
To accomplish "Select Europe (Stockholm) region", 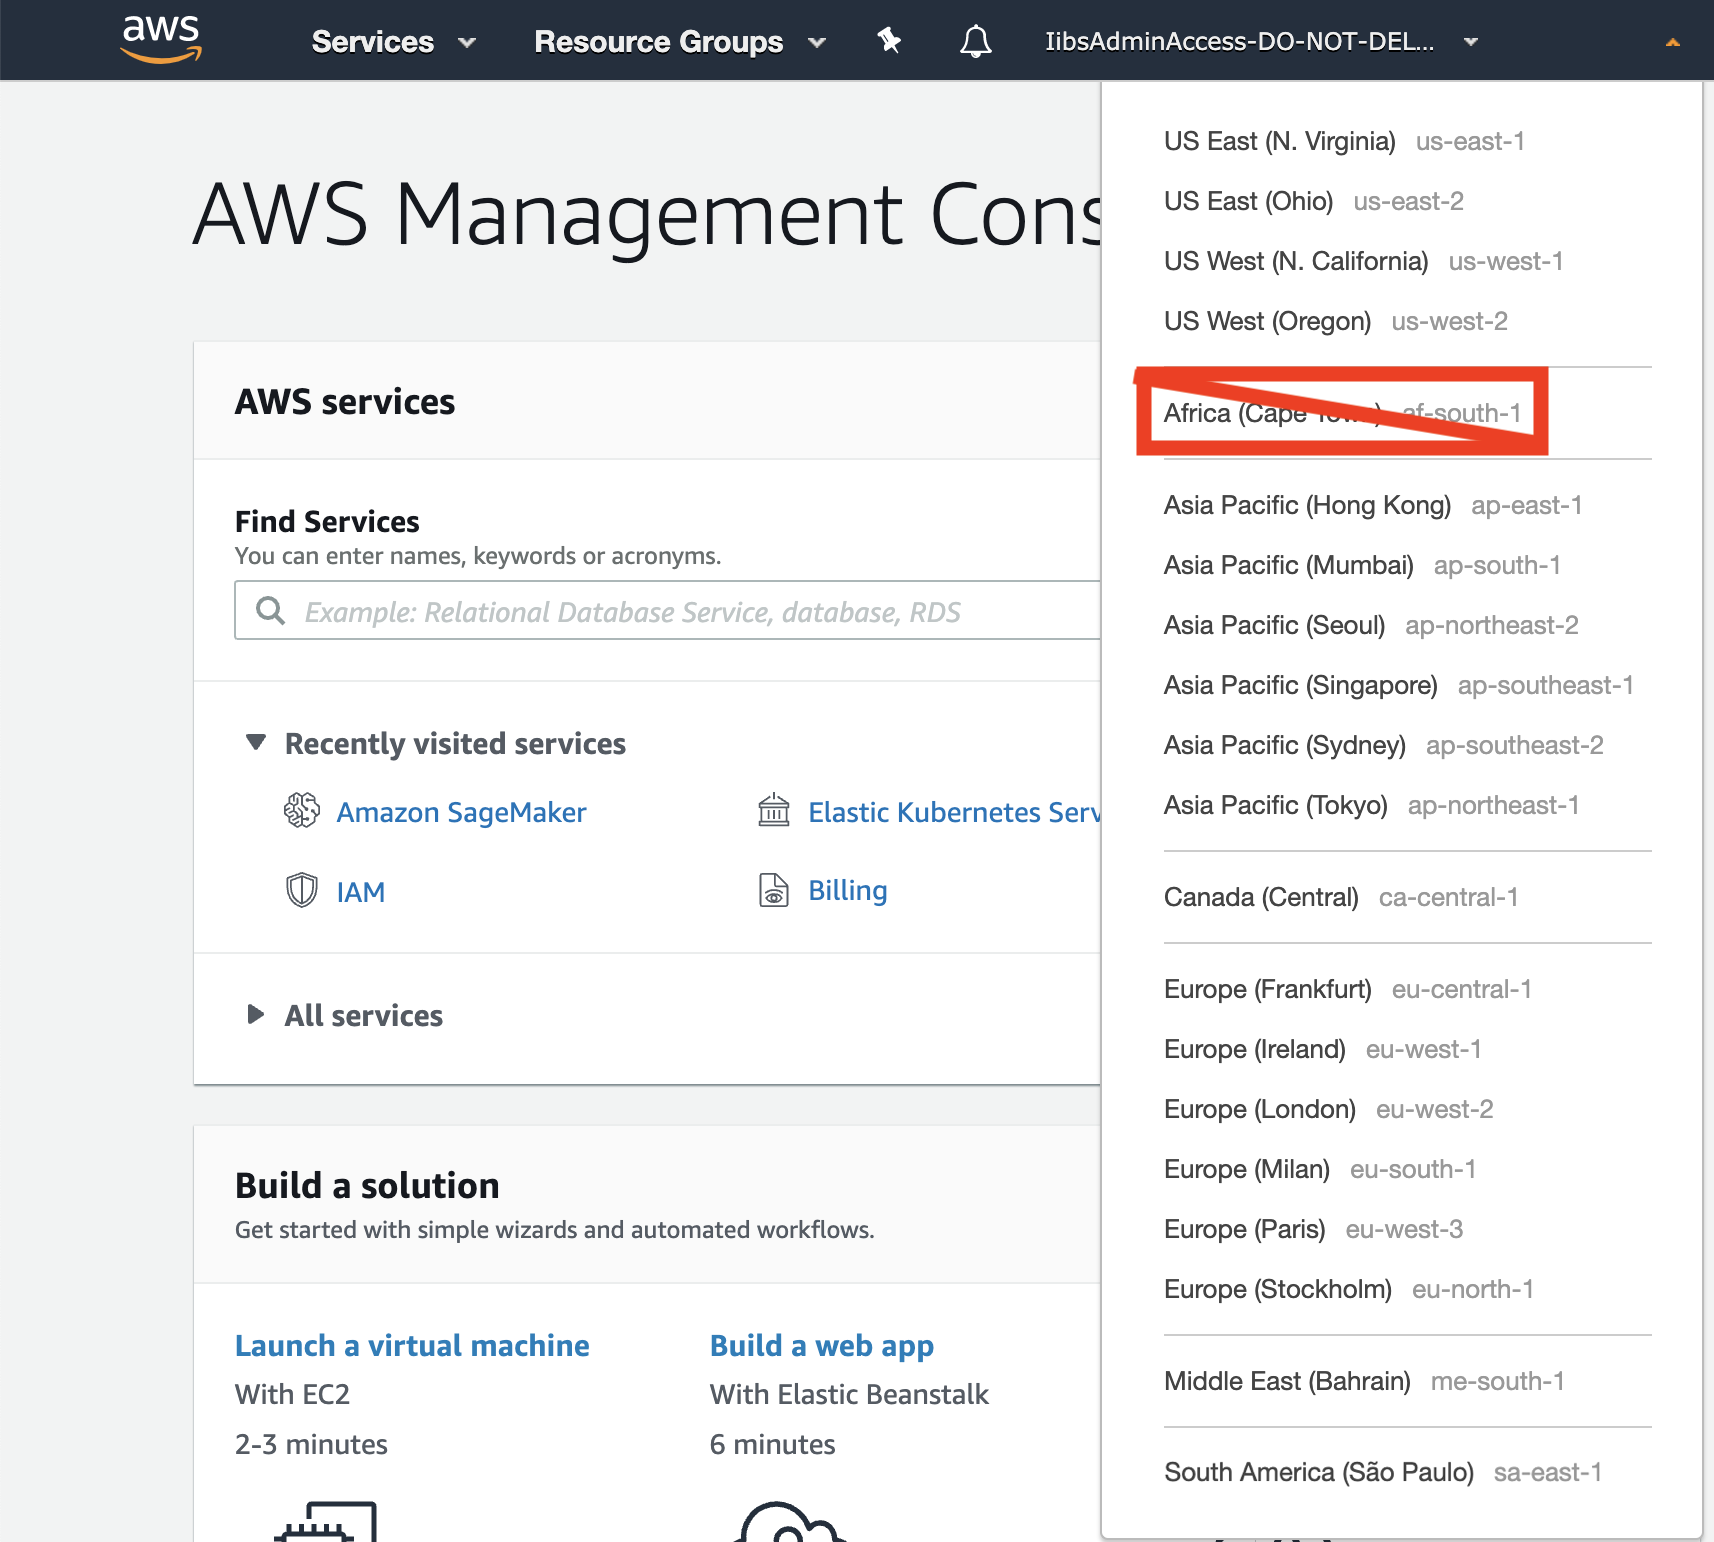I will (1348, 1289).
